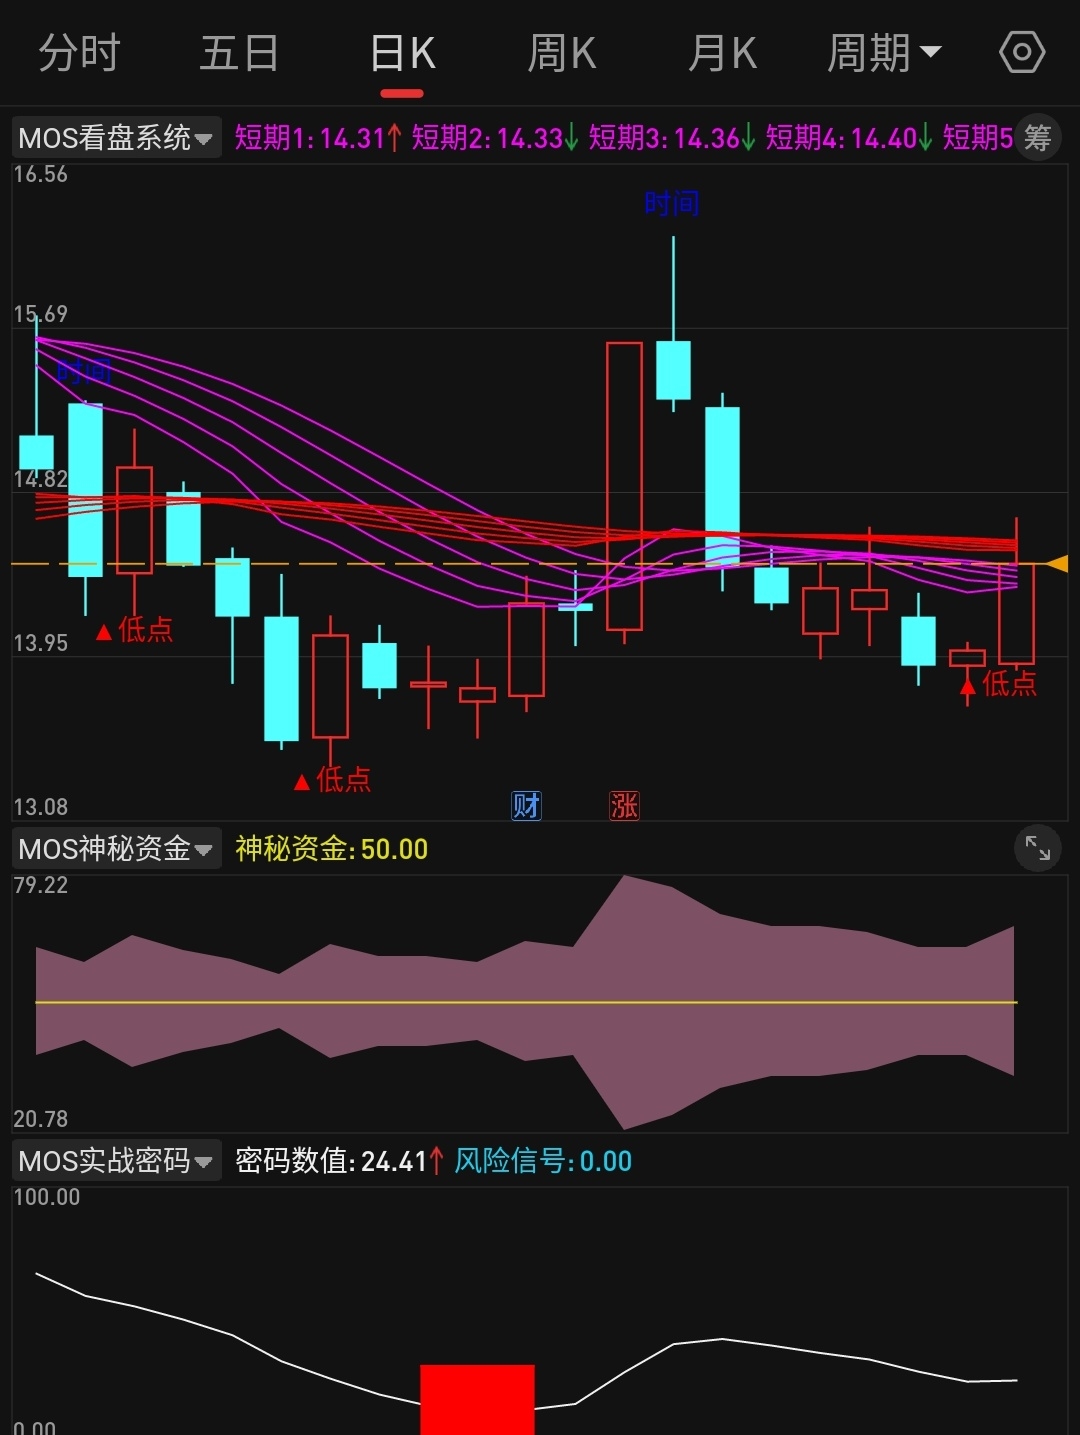The width and height of the screenshot is (1080, 1435).
Task: Tap 风险信号: 0.00 readout
Action: coord(543,1161)
